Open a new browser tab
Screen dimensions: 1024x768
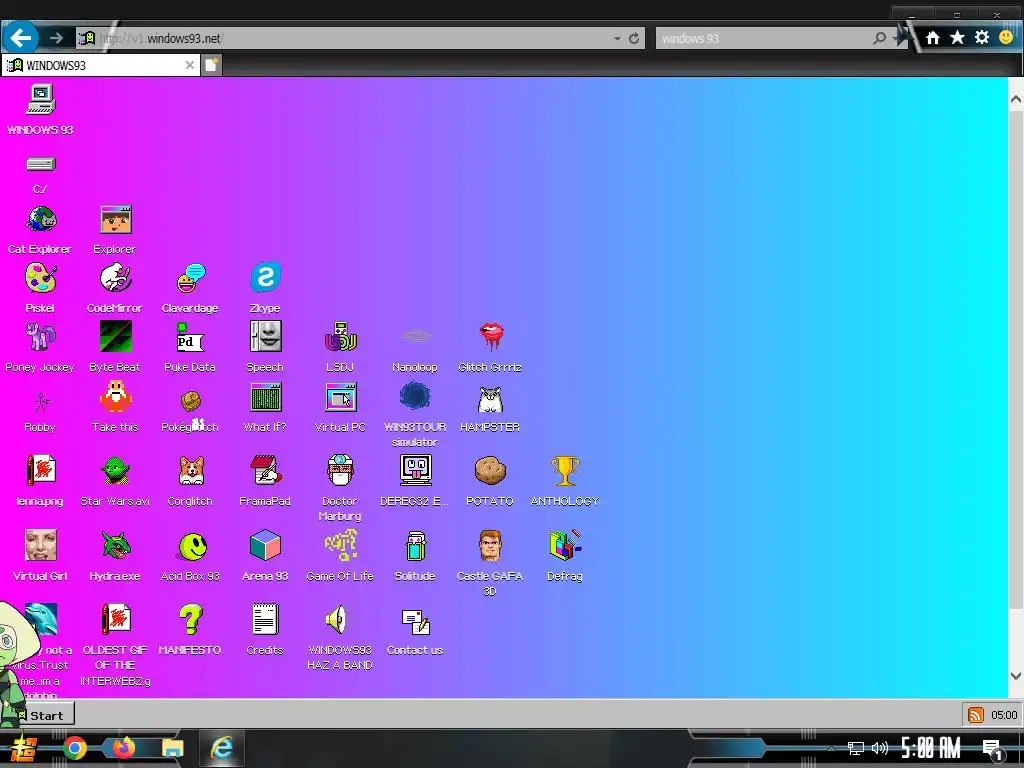pyautogui.click(x=211, y=65)
